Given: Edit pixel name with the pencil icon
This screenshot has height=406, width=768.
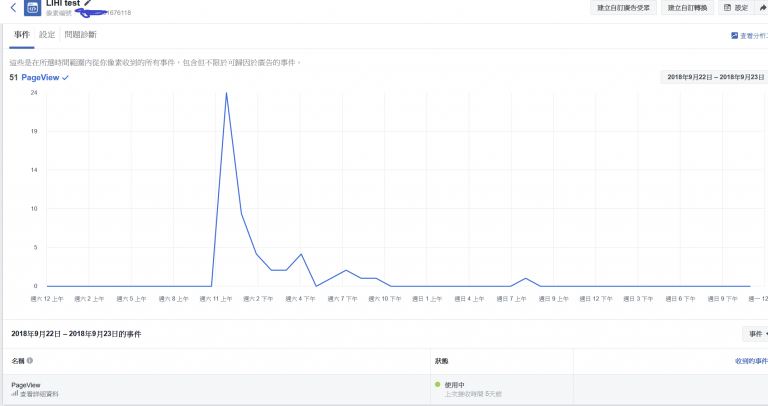Looking at the screenshot, I should [x=87, y=3].
